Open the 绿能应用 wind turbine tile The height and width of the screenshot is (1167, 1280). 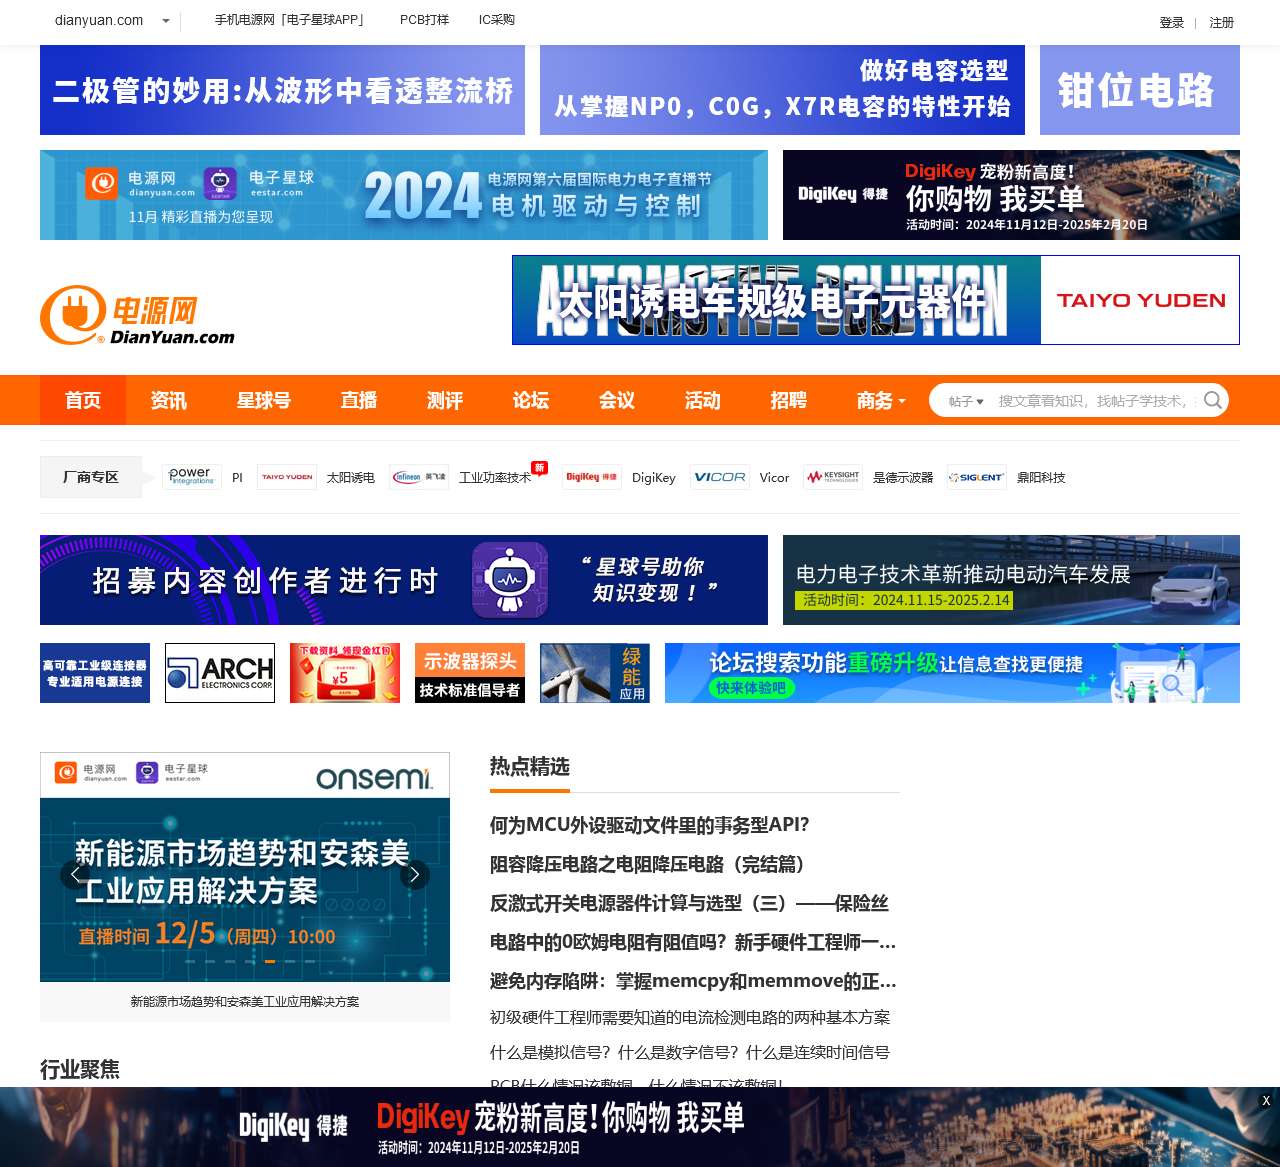(595, 673)
